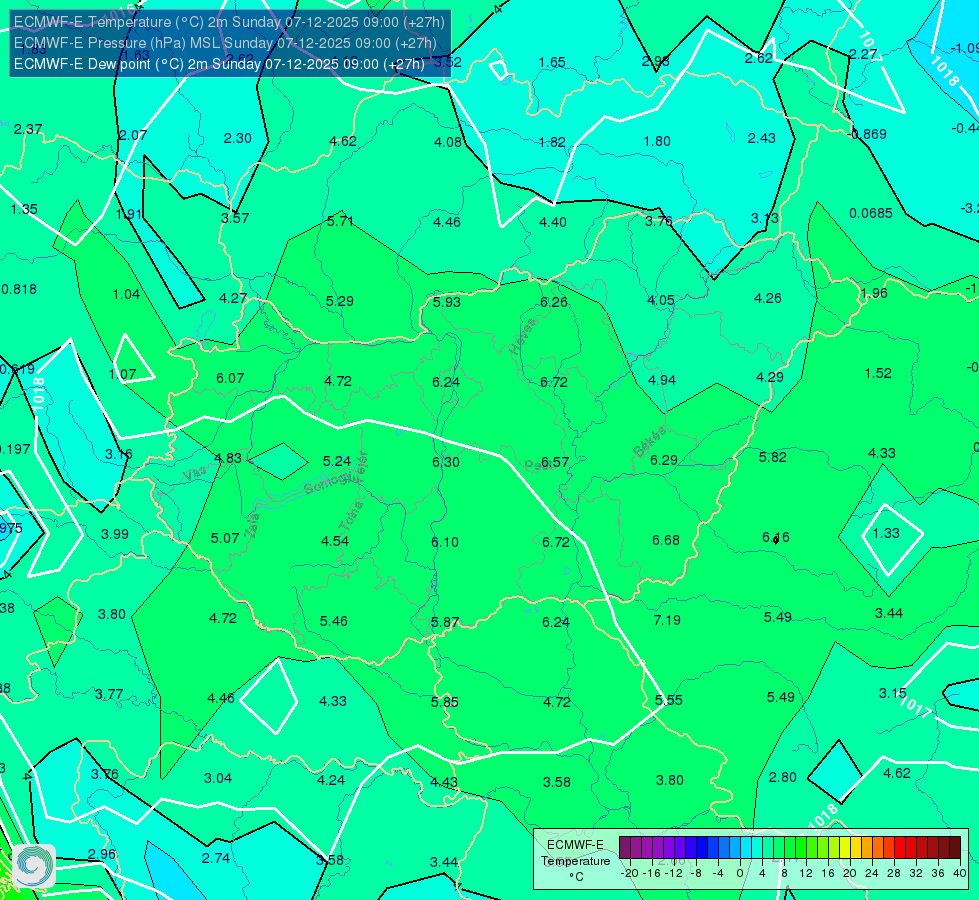Viewport: 979px width, 900px height.
Task: Click the 1.96 temperature value
Action: coord(873,294)
